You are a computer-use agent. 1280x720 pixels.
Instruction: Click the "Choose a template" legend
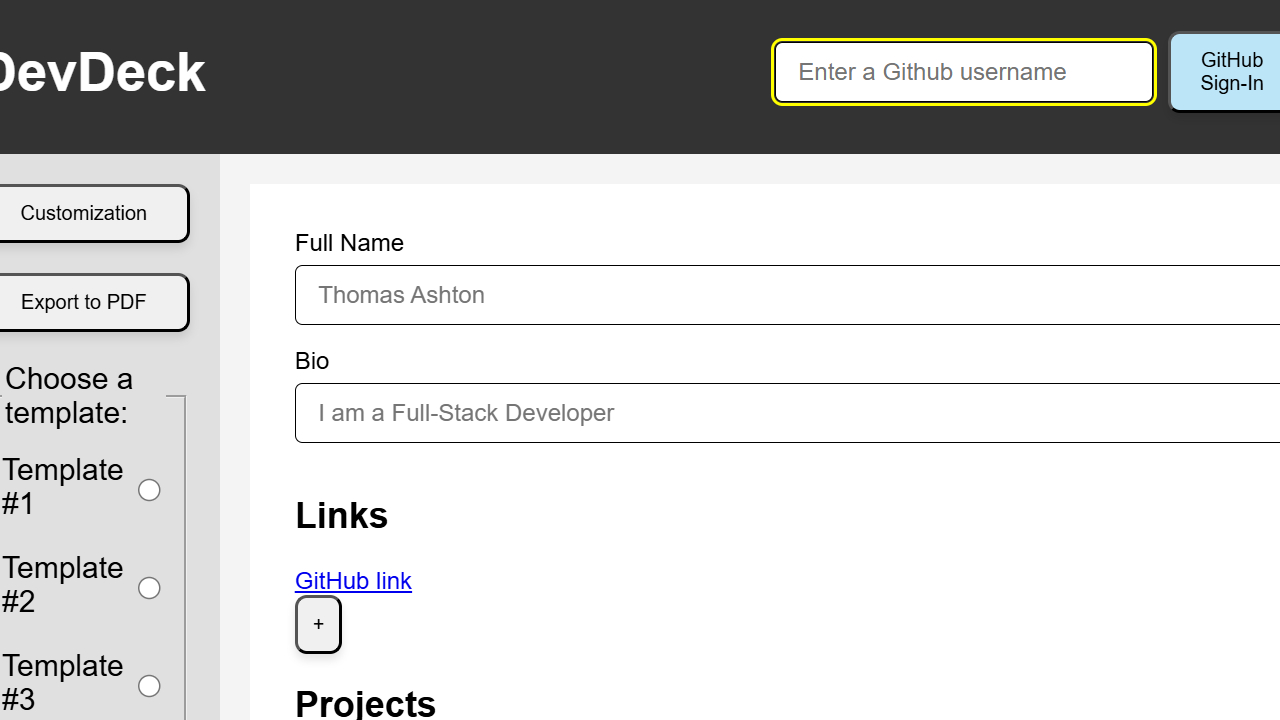pos(69,395)
